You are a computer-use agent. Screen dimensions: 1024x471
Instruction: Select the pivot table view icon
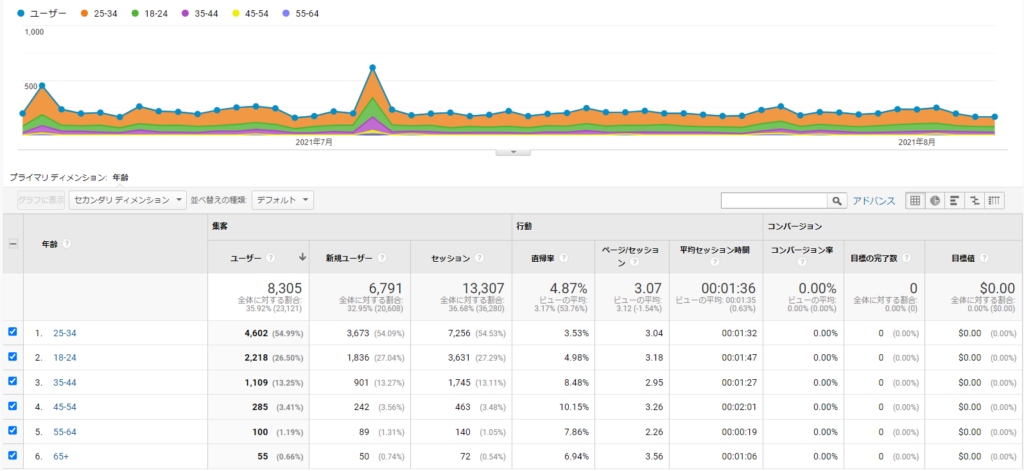[x=994, y=200]
